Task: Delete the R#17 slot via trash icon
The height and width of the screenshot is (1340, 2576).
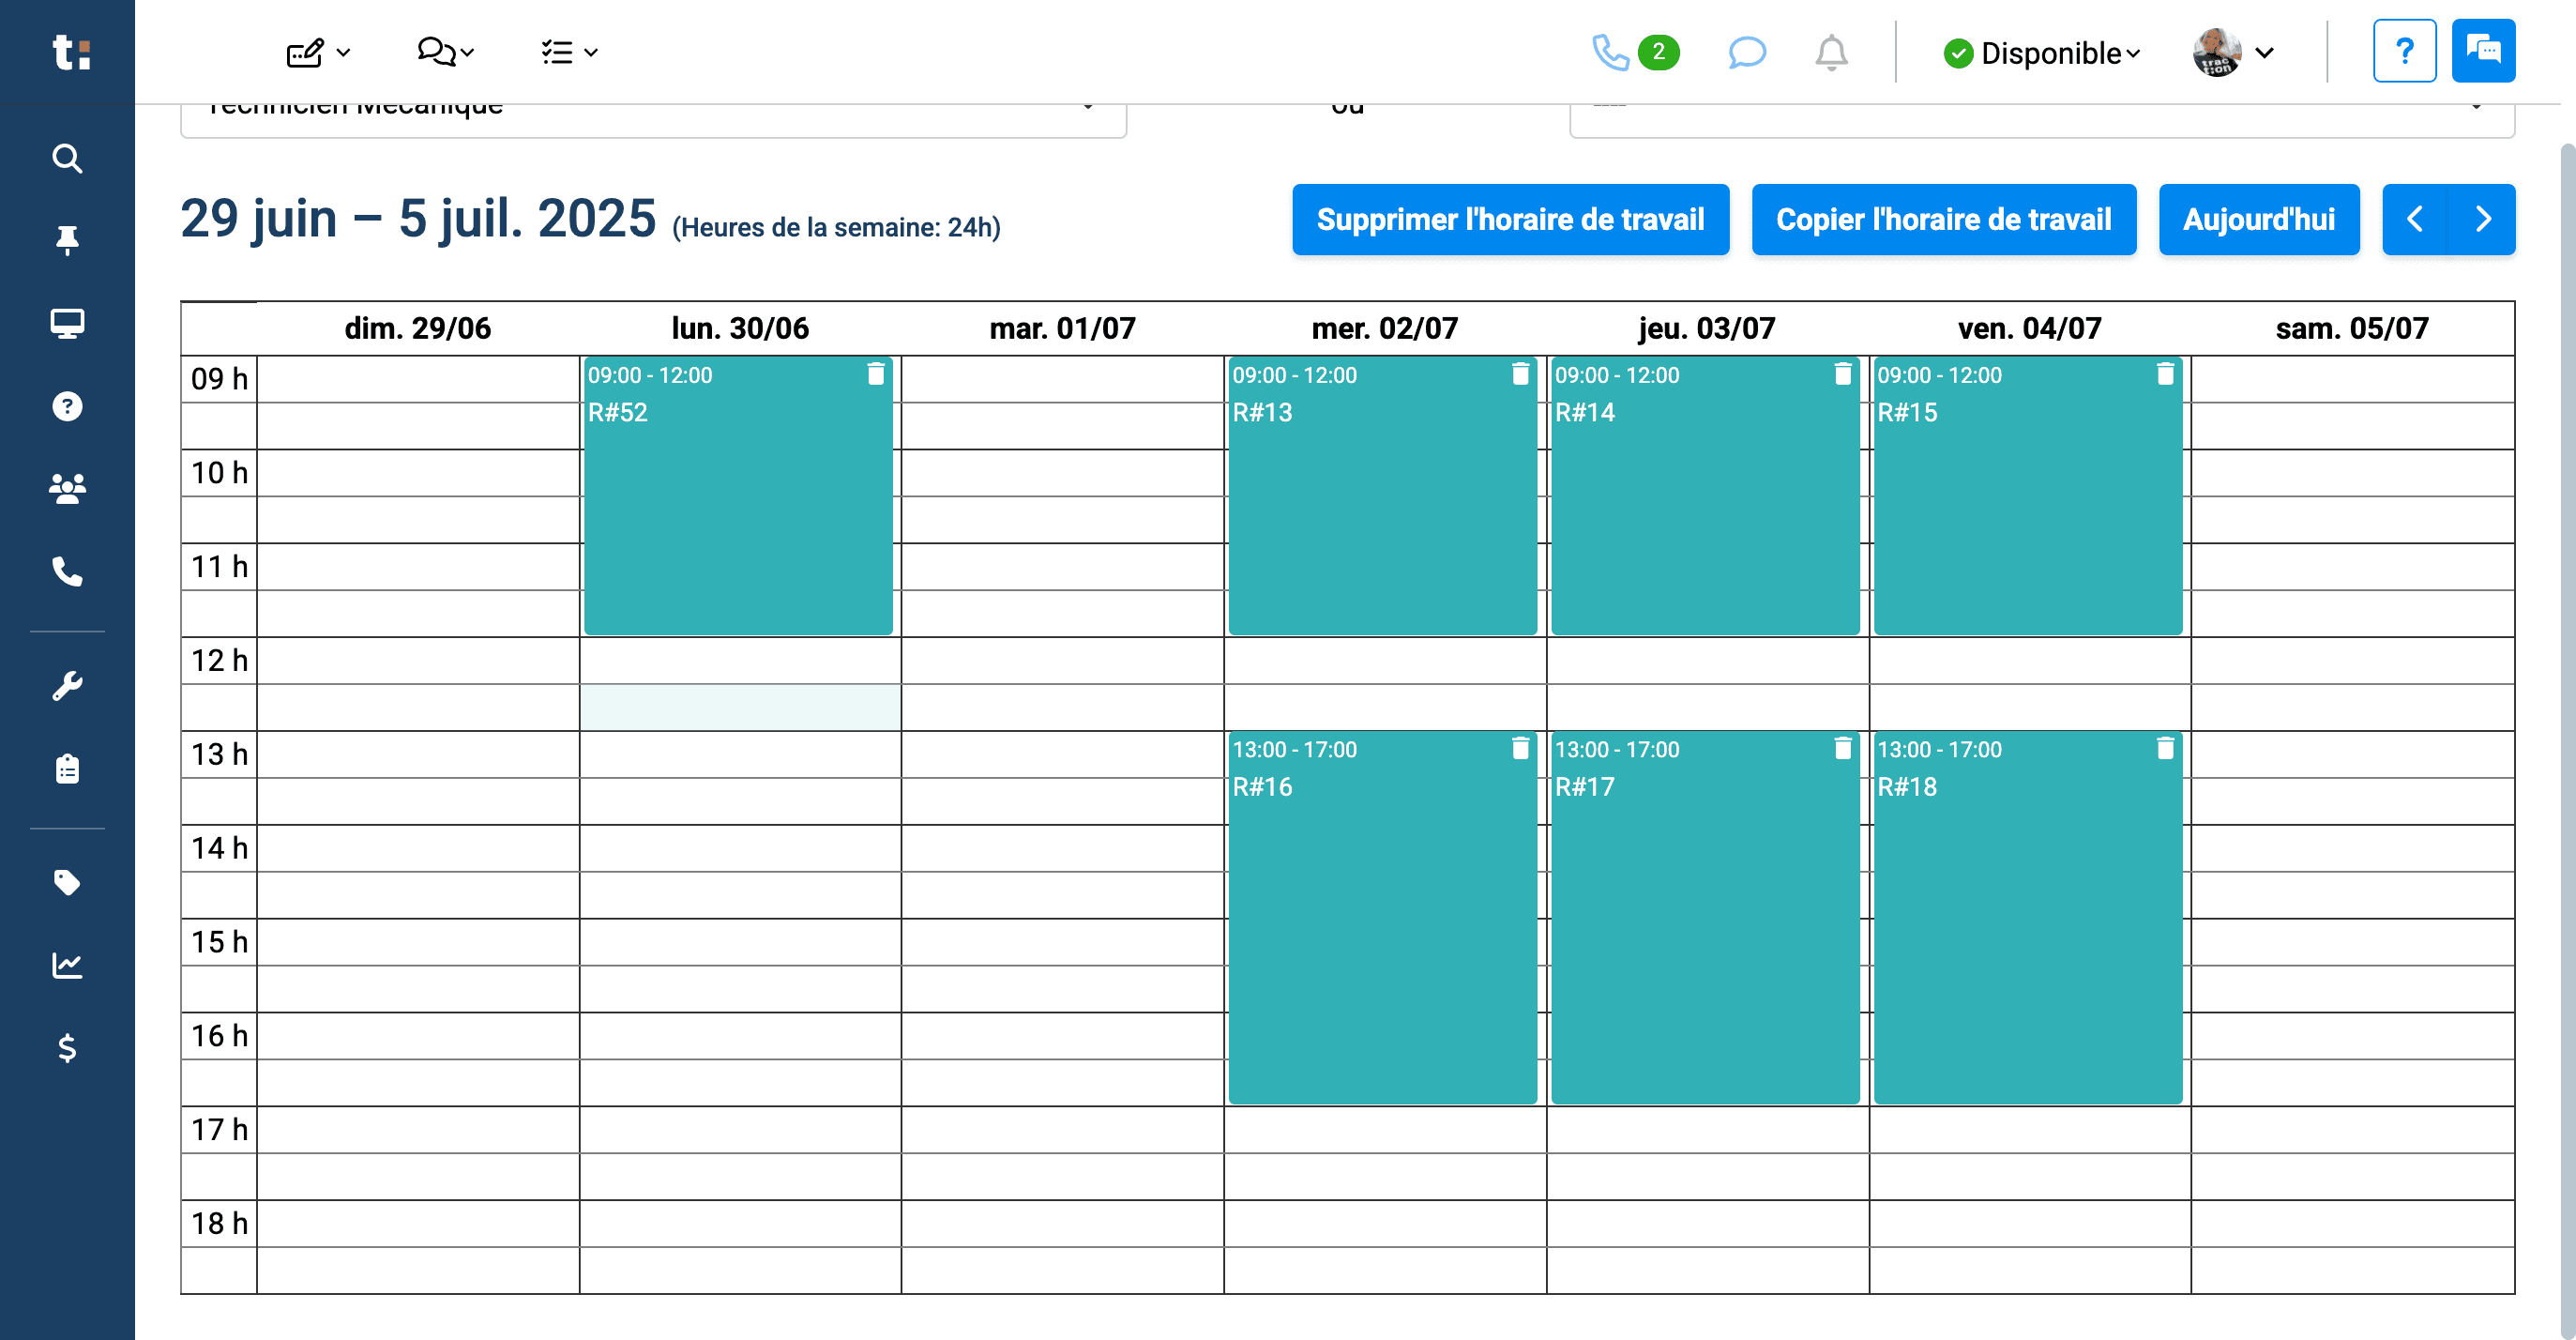Action: (x=1843, y=748)
